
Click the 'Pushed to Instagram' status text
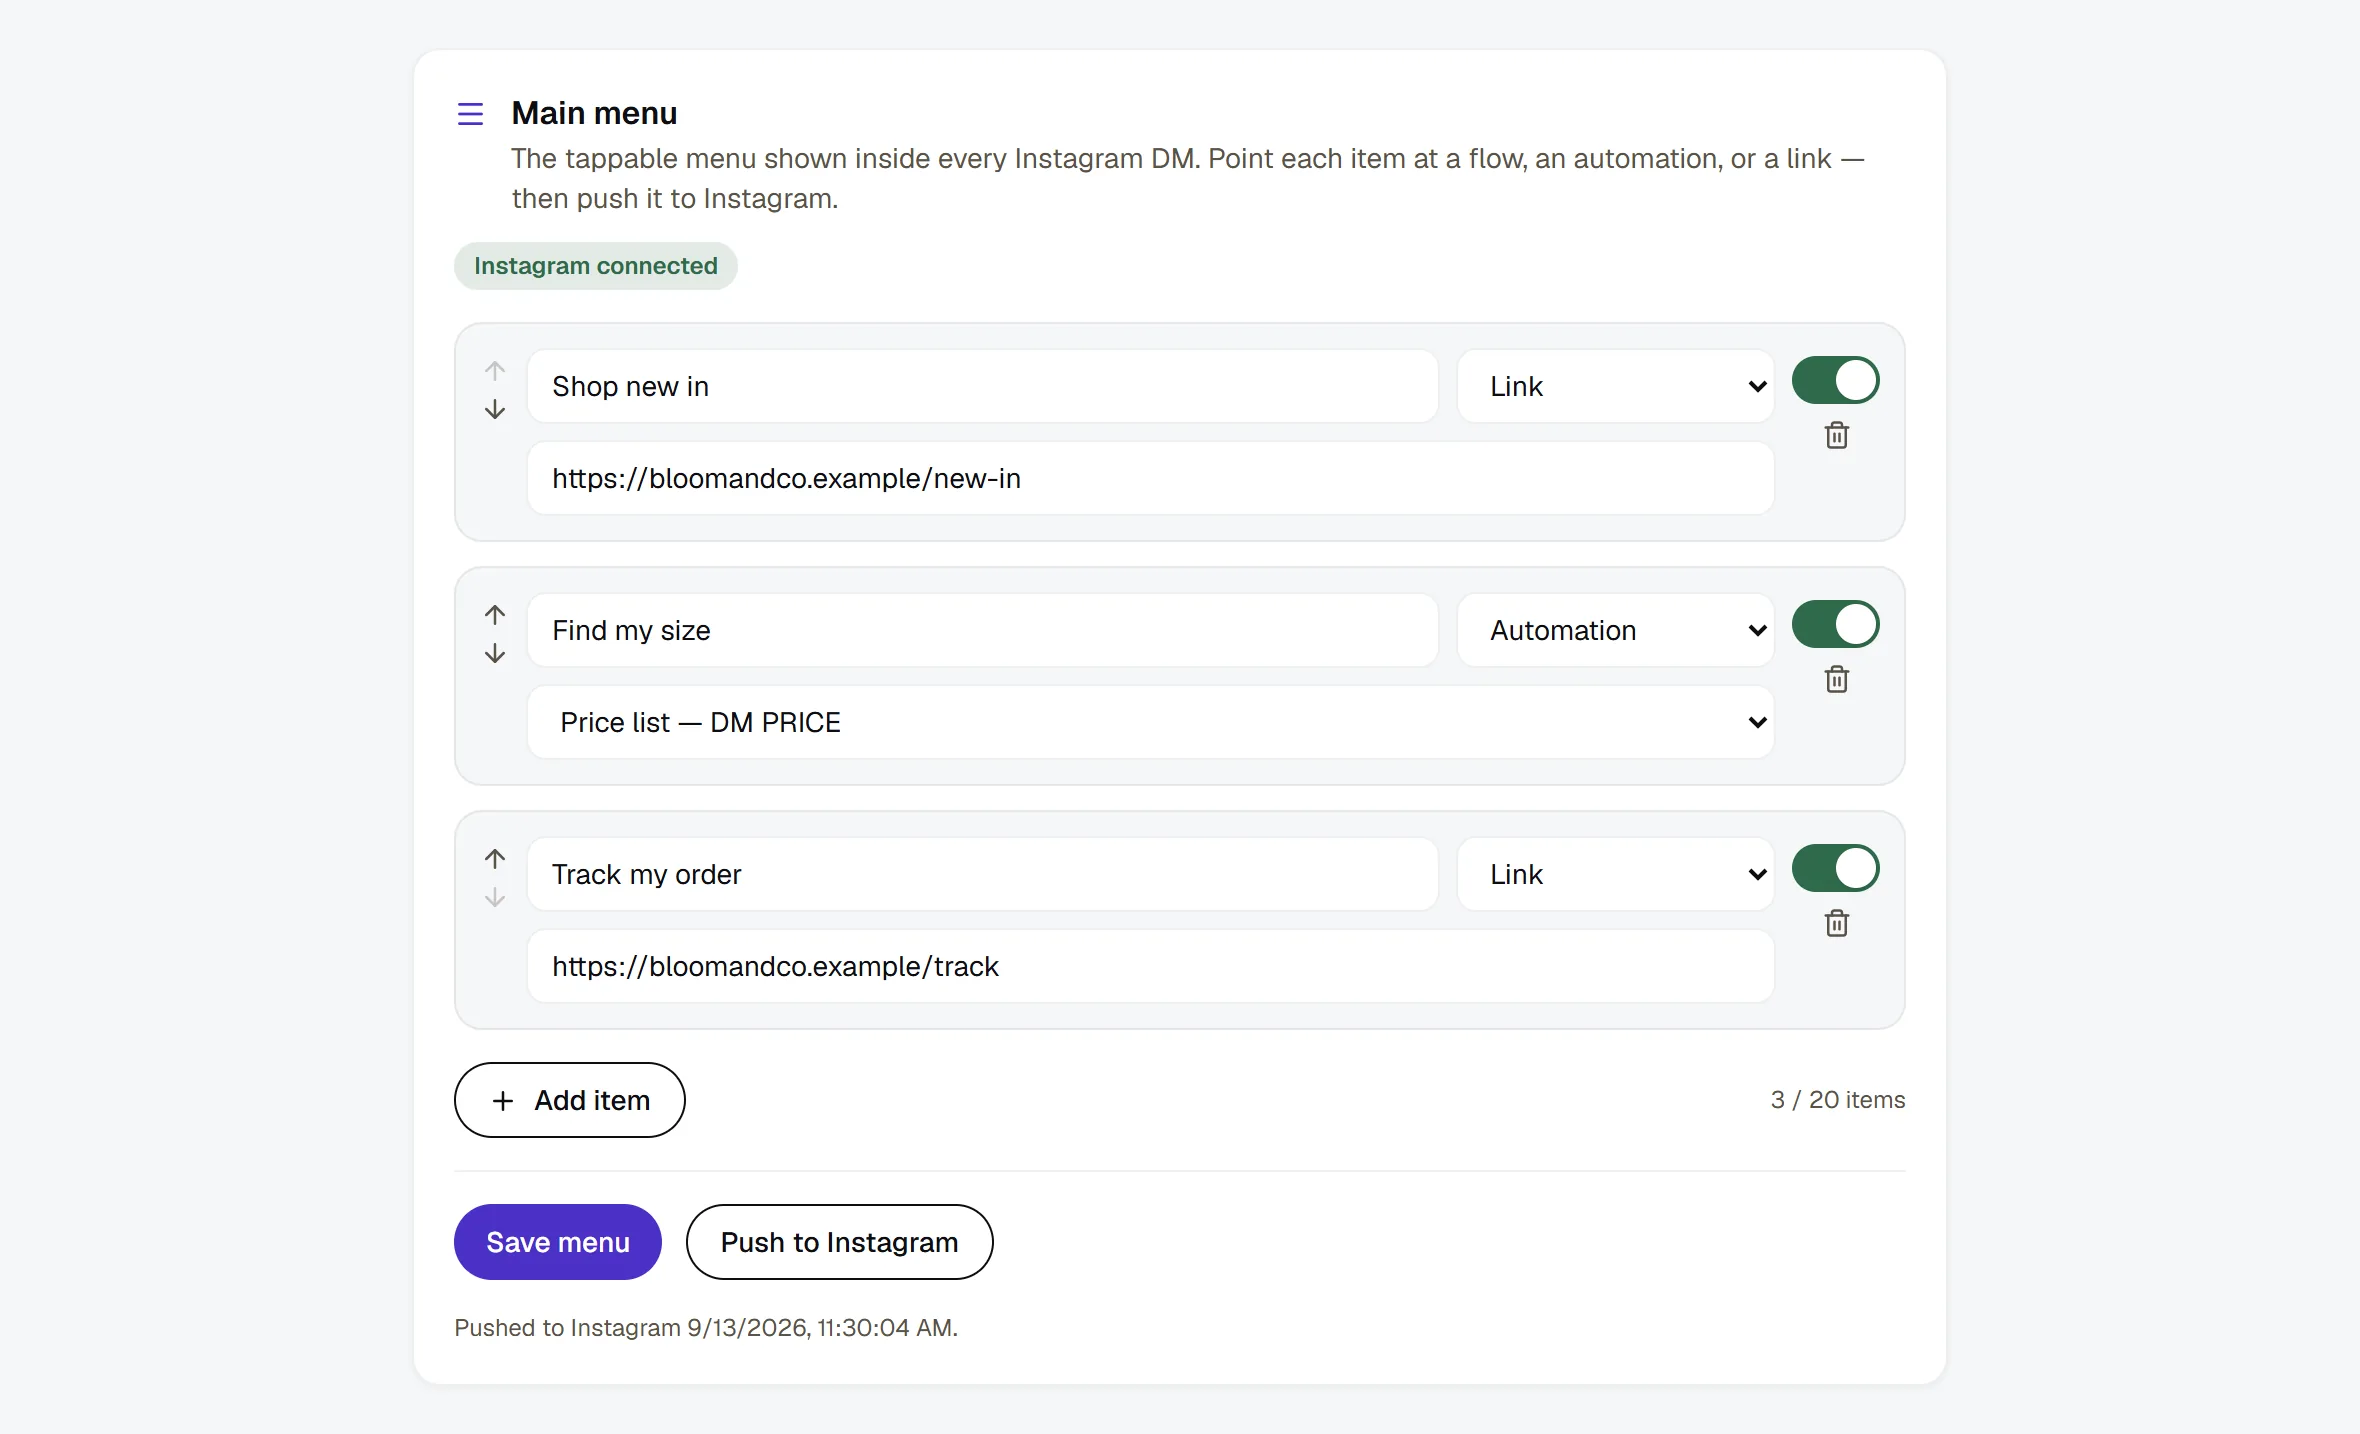[x=706, y=1328]
